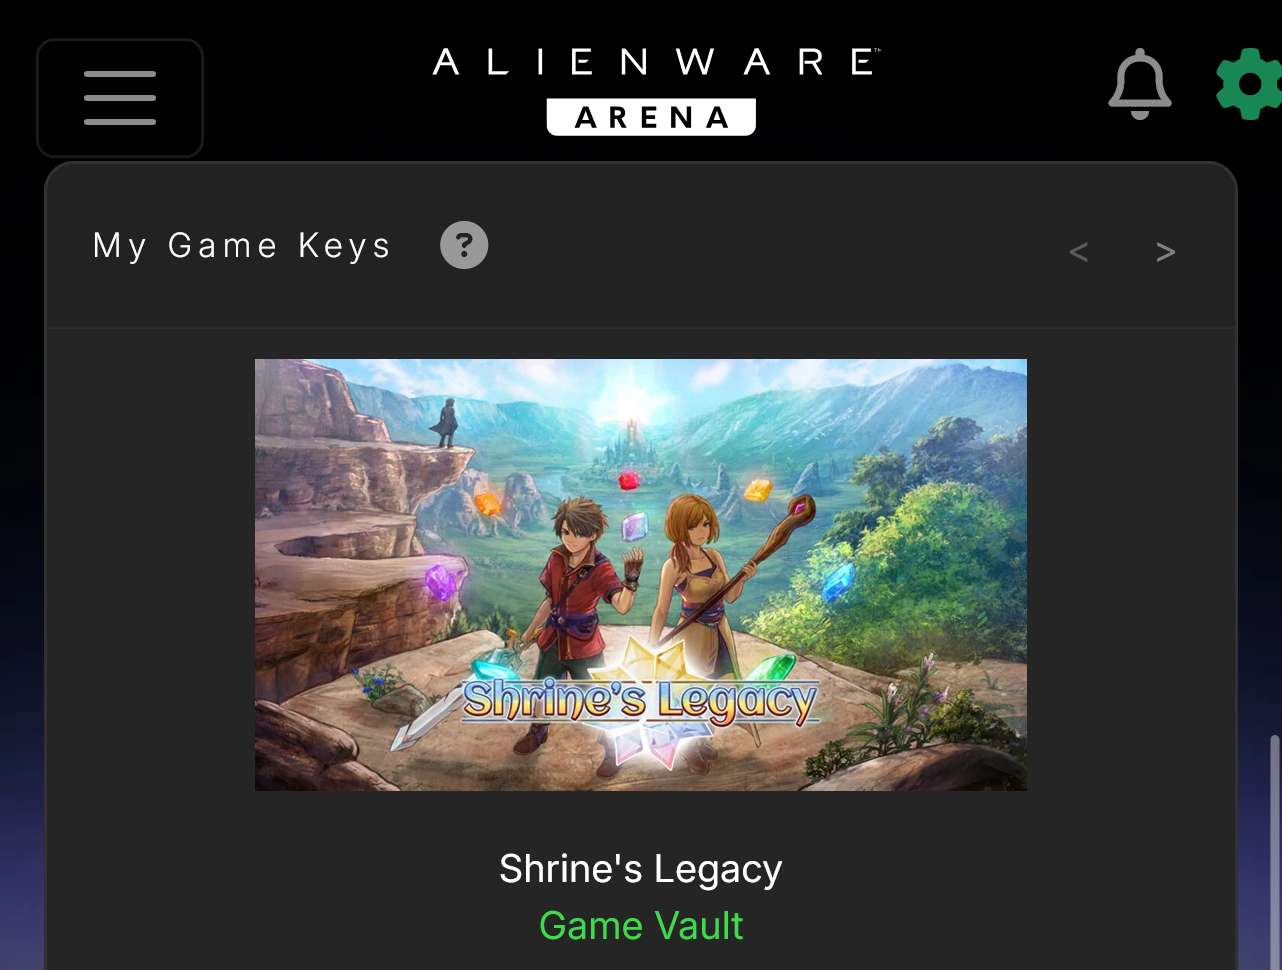Click the white ARENA badge
Viewport: 1282px width, 970px height.
(651, 117)
